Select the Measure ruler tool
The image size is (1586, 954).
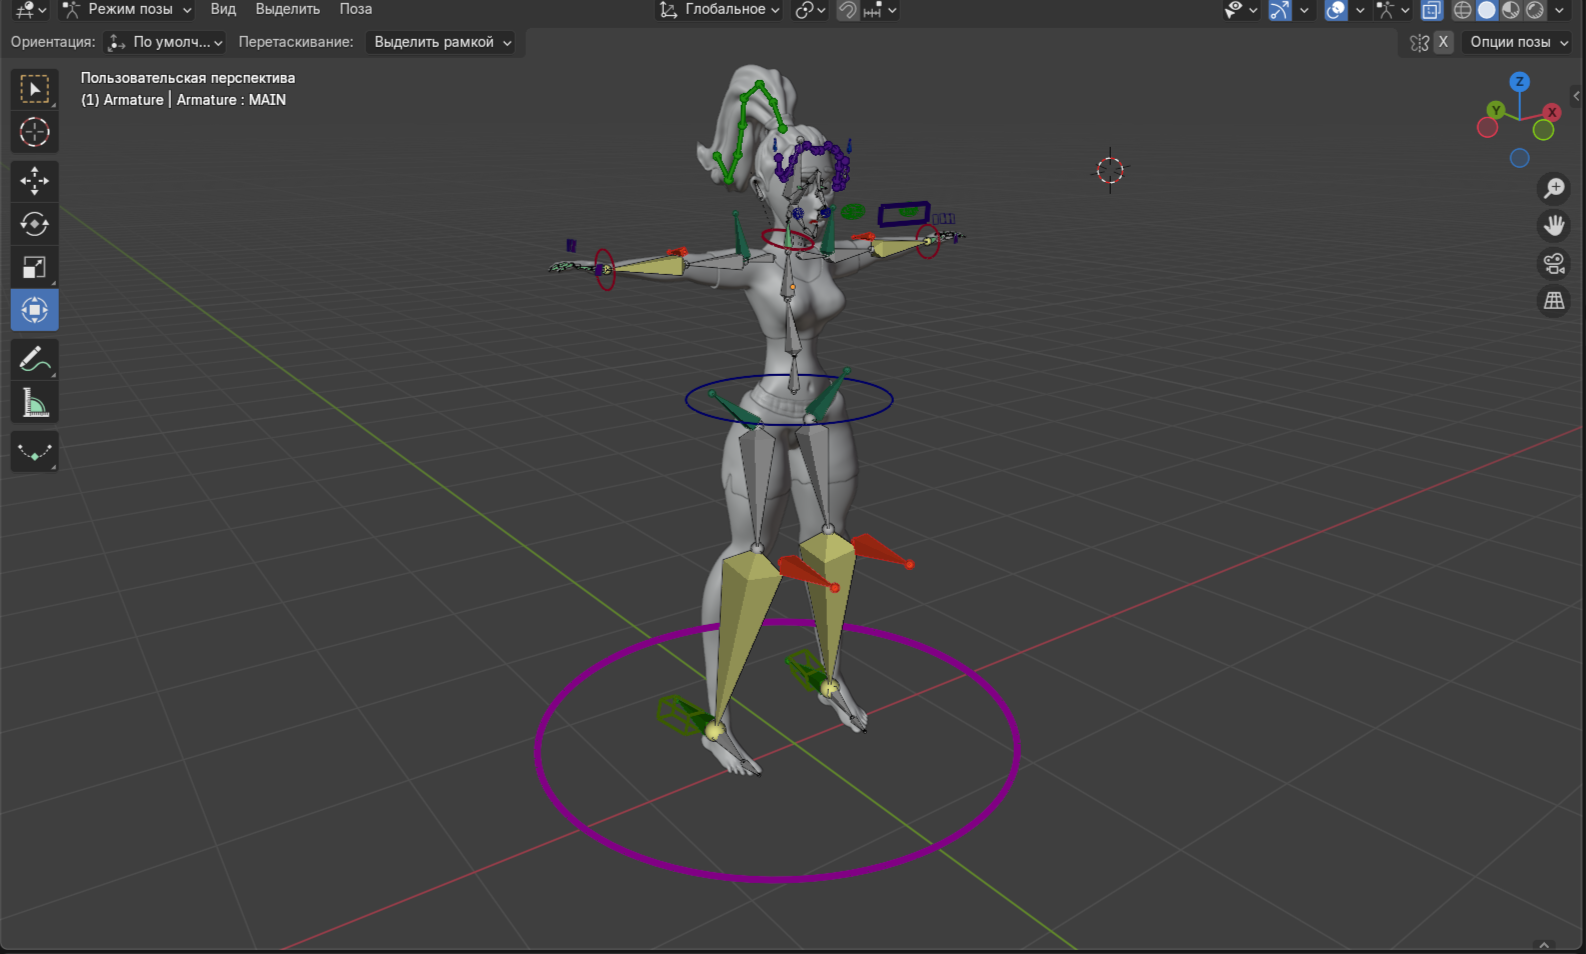click(34, 403)
